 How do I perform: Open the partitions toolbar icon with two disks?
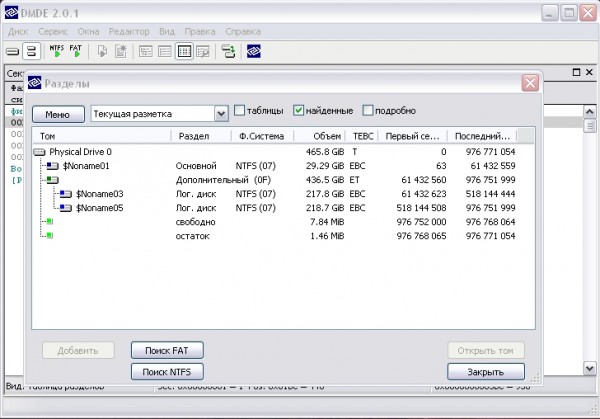tap(32, 51)
